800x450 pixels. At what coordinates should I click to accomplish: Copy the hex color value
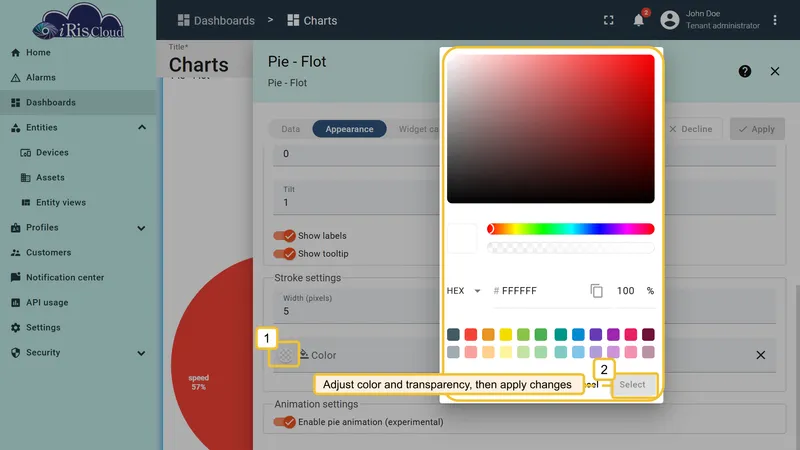click(596, 291)
